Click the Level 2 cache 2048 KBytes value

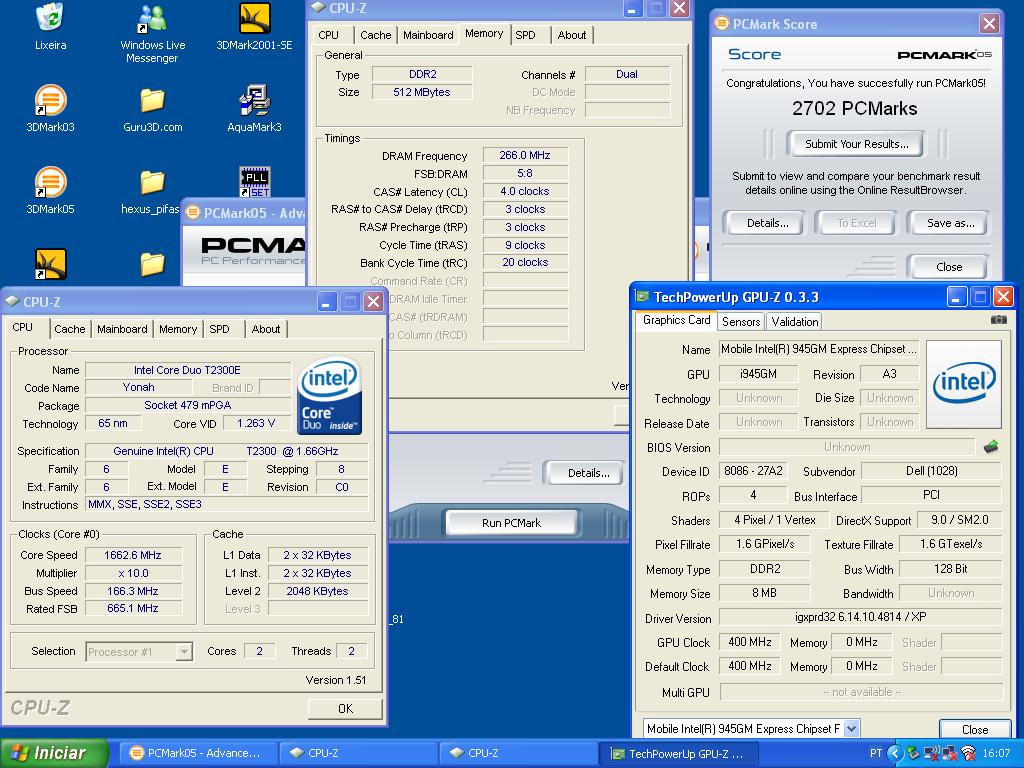pos(317,591)
